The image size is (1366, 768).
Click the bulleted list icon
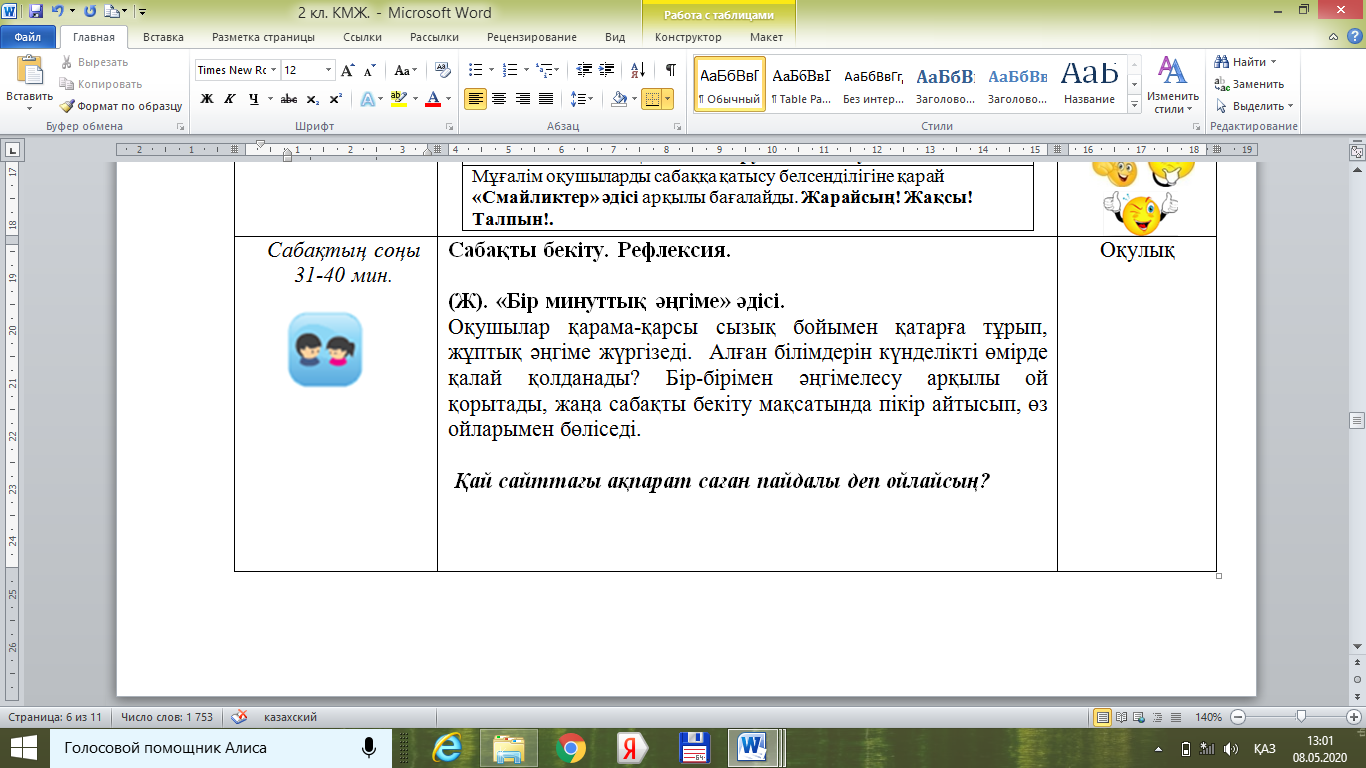(475, 70)
